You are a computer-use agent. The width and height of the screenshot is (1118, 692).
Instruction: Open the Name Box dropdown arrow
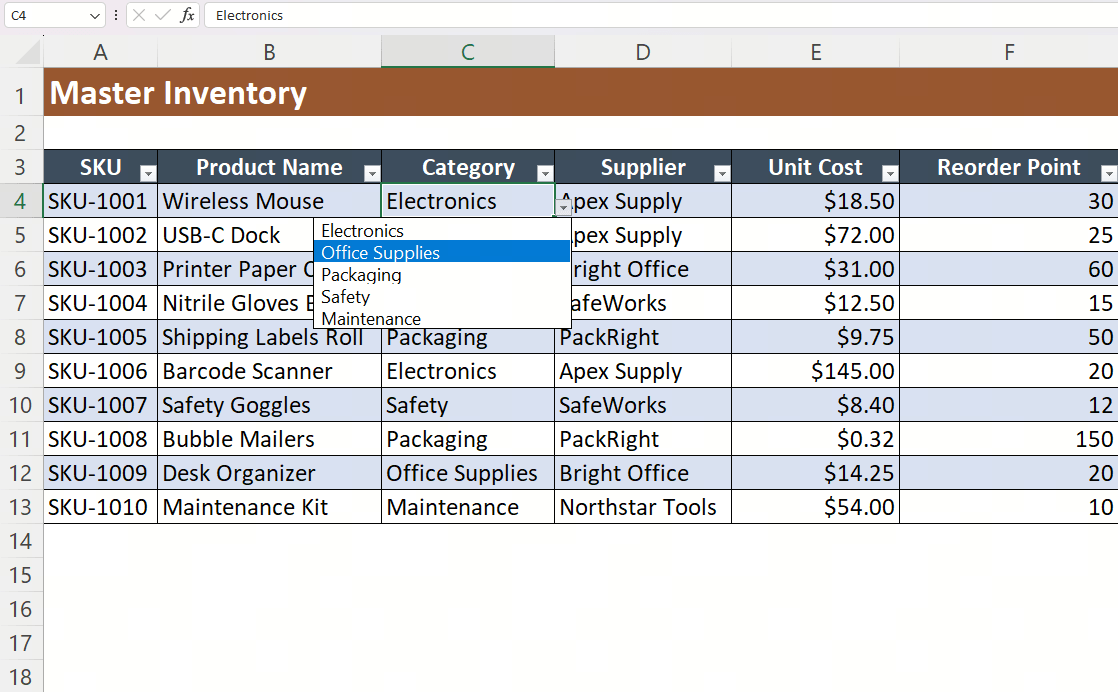[x=95, y=16]
